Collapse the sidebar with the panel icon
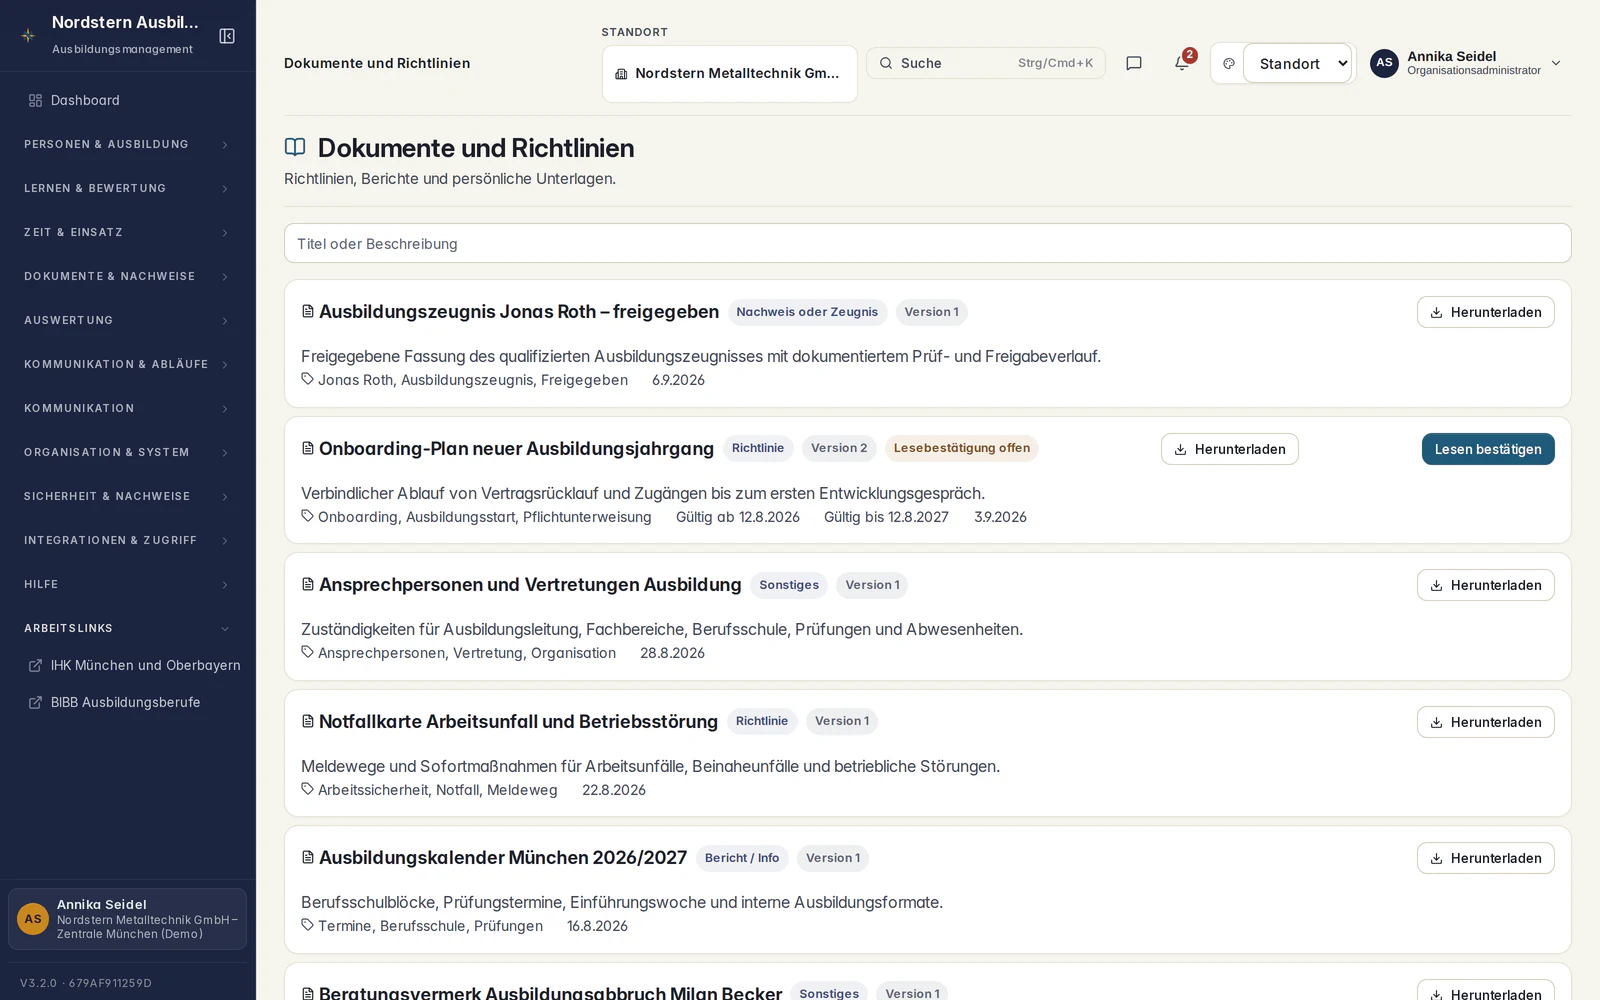 point(227,36)
